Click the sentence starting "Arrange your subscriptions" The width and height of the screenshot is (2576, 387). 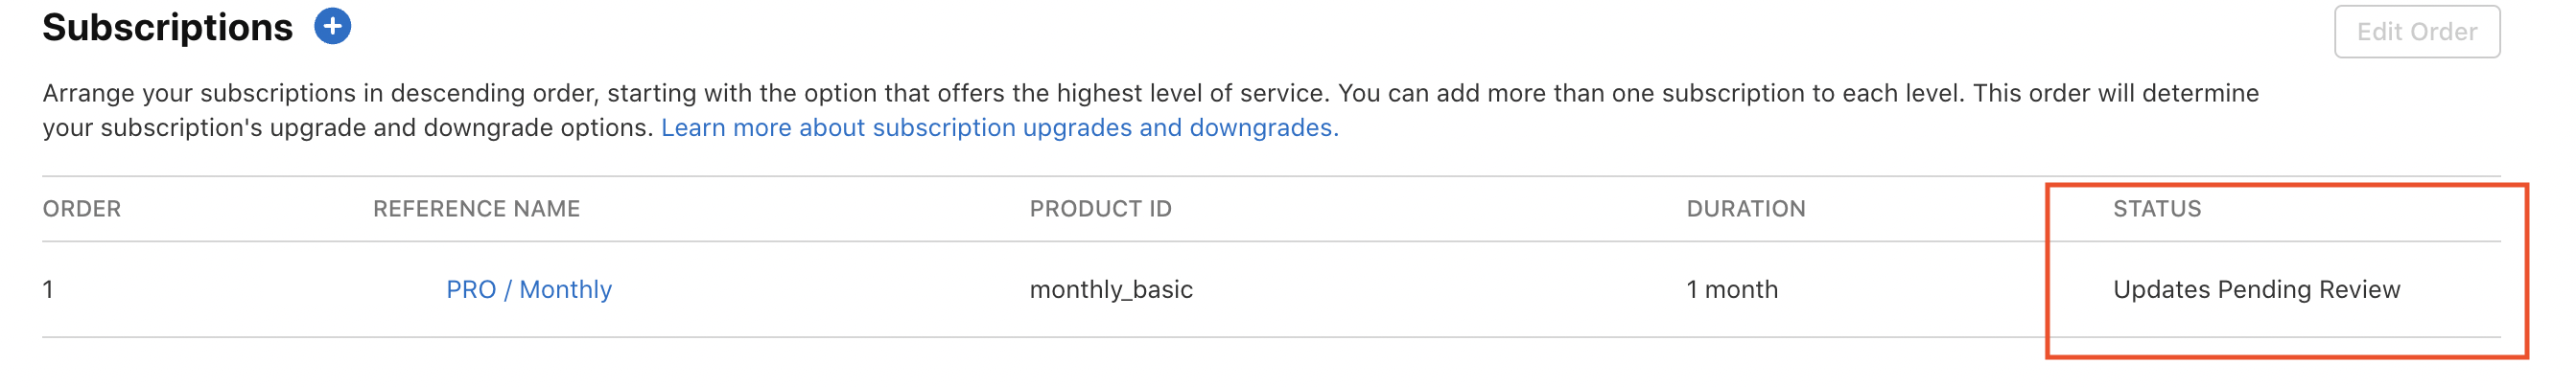tap(600, 94)
